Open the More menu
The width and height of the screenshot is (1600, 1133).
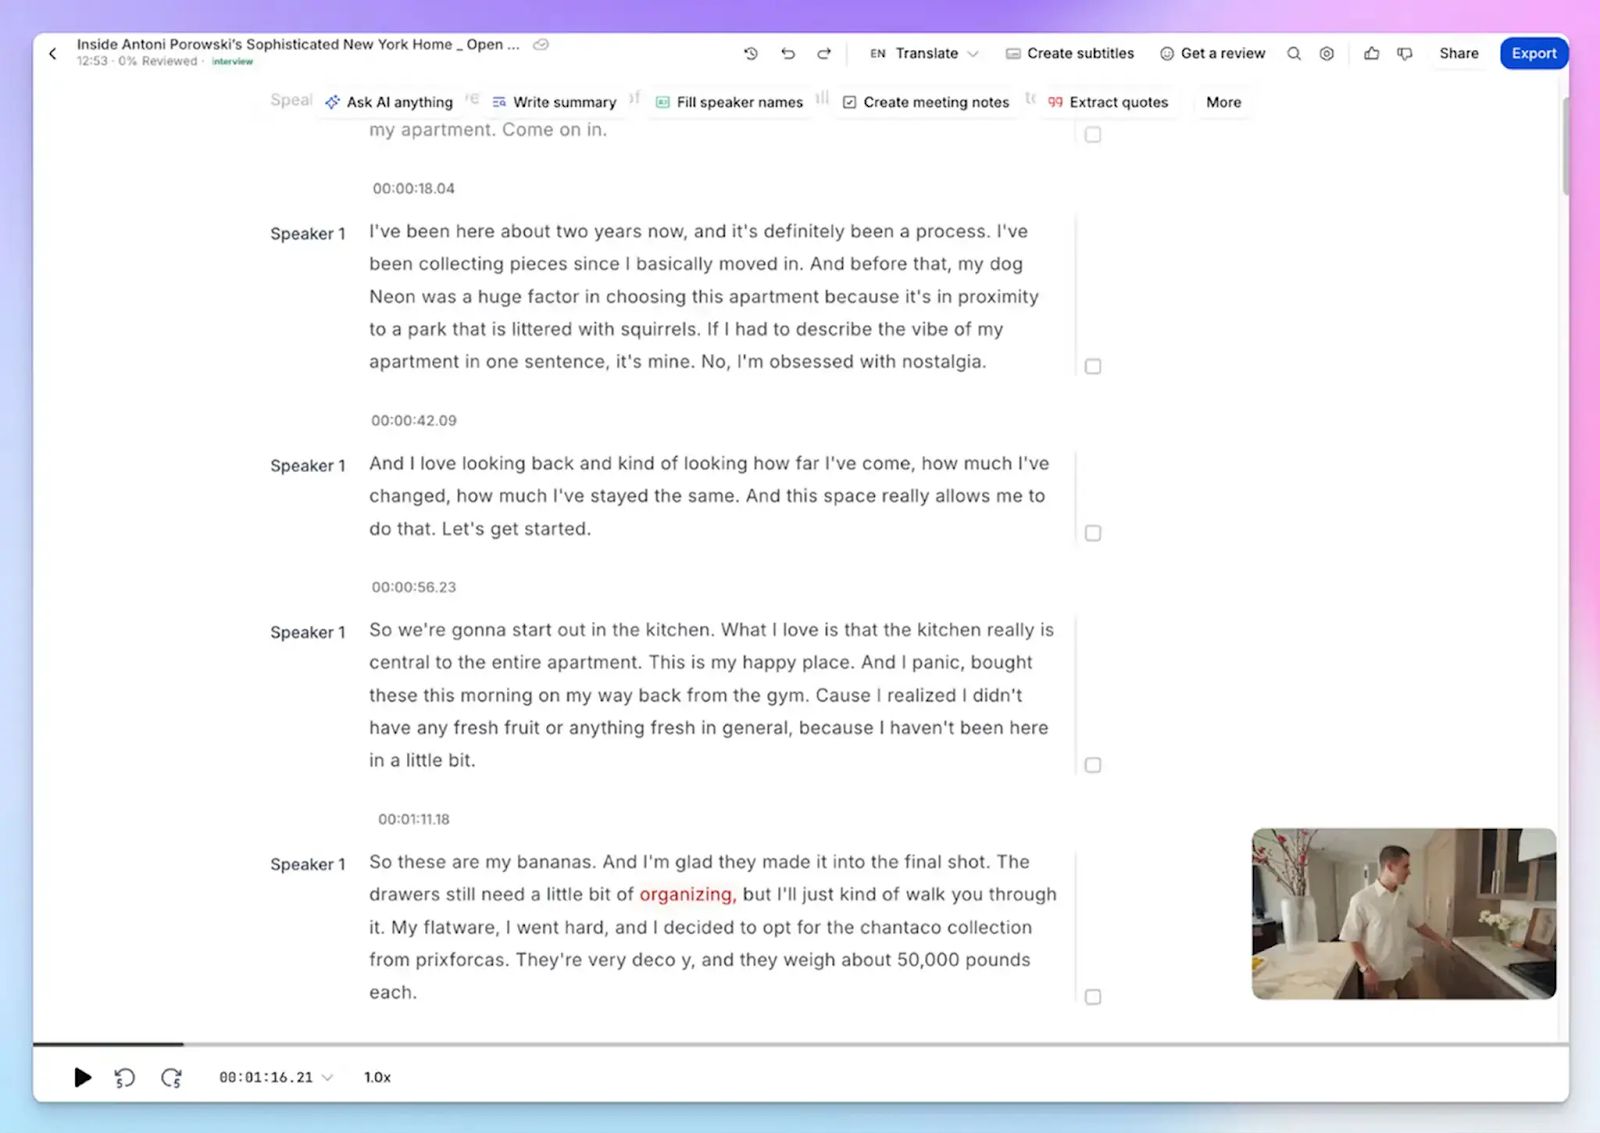(1222, 101)
